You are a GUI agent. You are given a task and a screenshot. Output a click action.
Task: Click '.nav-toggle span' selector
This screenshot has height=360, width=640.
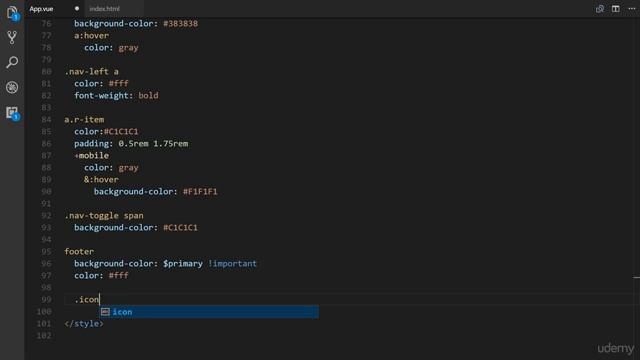[104, 216]
